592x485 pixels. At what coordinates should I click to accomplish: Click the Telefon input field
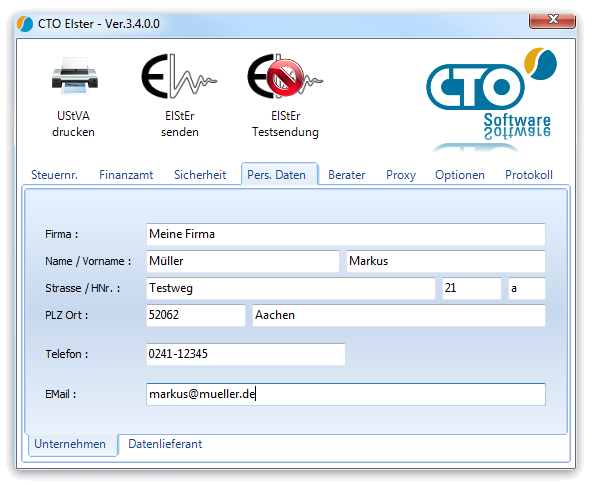pyautogui.click(x=245, y=354)
